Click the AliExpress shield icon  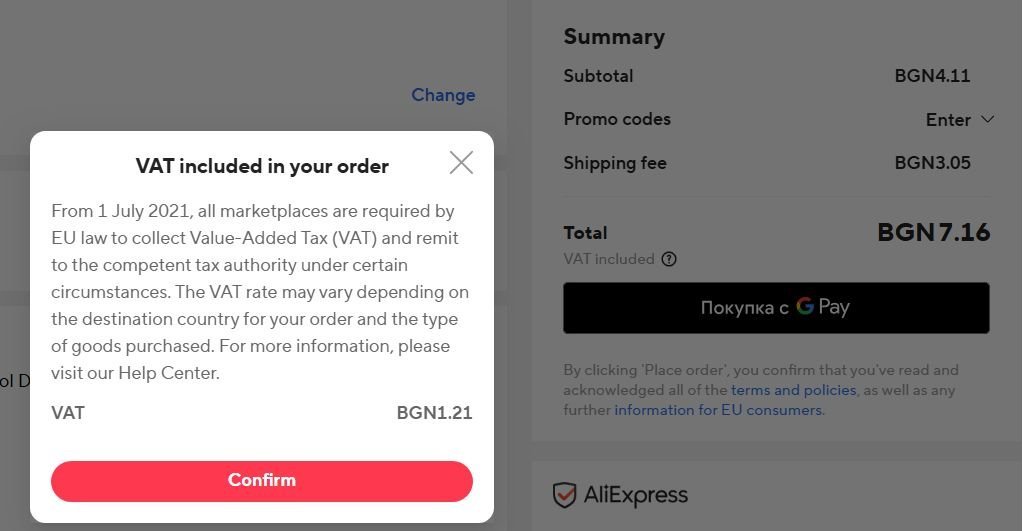click(565, 494)
